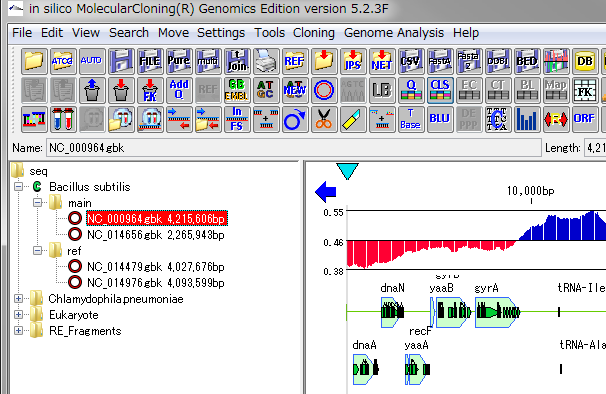This screenshot has height=394, width=606.
Task: Click the gyrA gene feature
Action: (x=498, y=312)
